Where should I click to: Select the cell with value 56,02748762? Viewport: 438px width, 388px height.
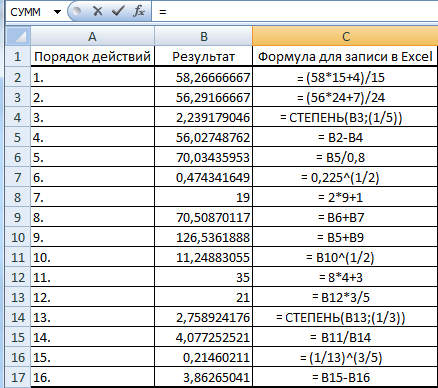[203, 137]
